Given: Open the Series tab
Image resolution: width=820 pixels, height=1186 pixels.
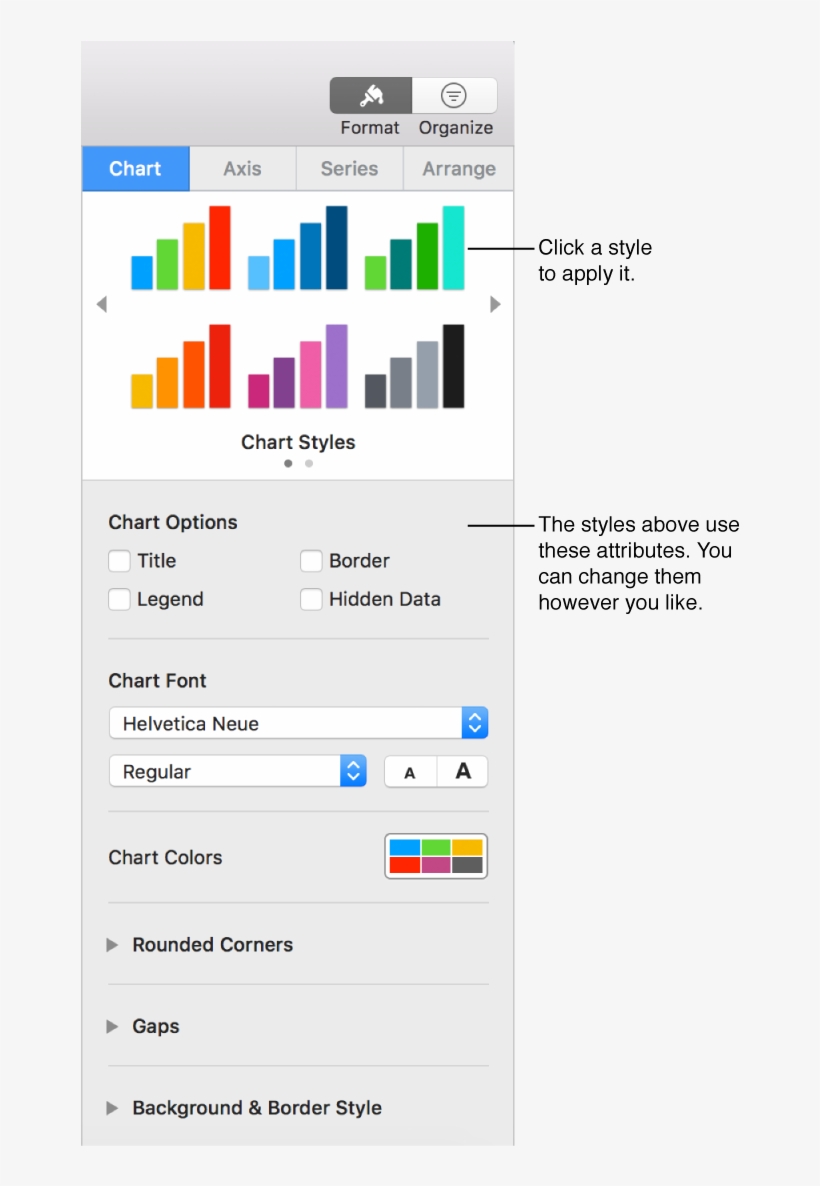Looking at the screenshot, I should [x=349, y=168].
